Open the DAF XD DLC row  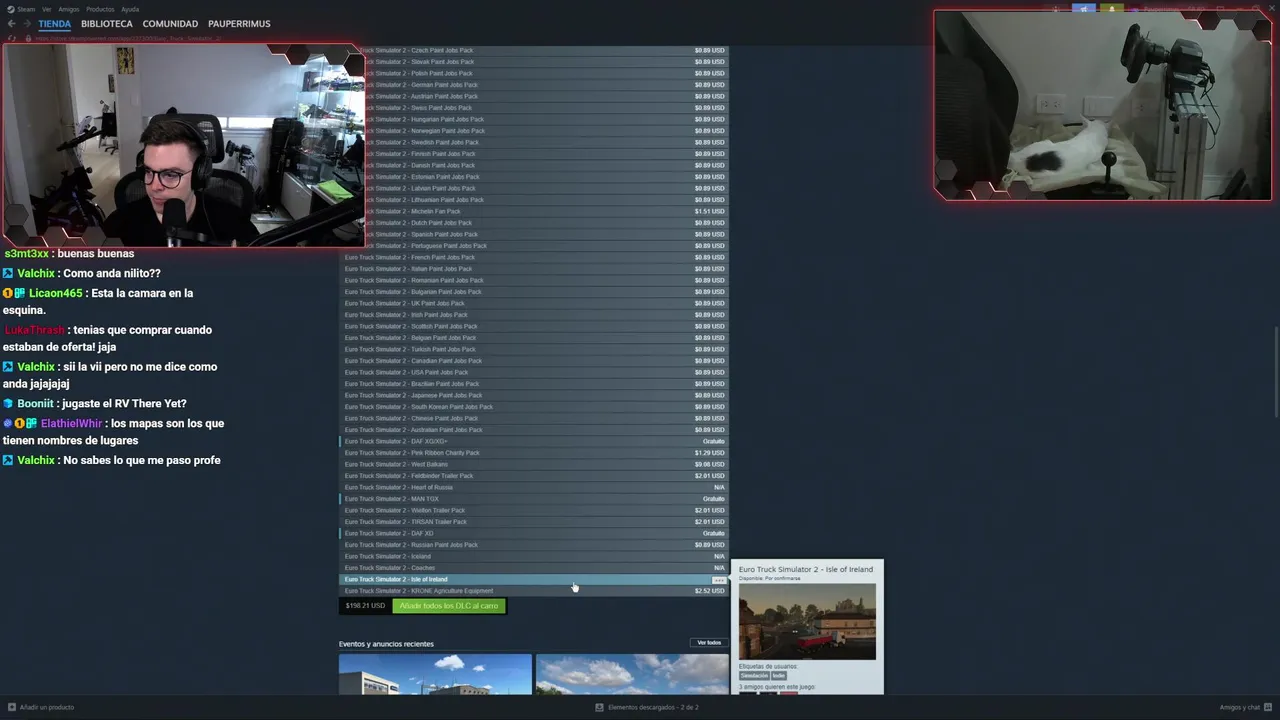pos(534,533)
